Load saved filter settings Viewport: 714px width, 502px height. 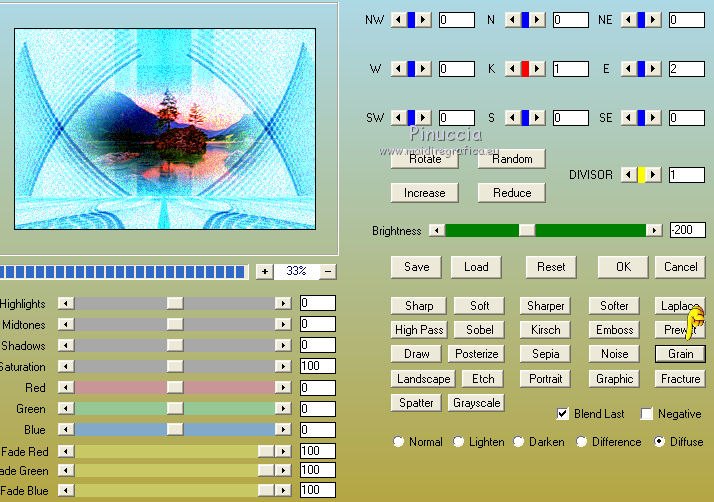(476, 267)
